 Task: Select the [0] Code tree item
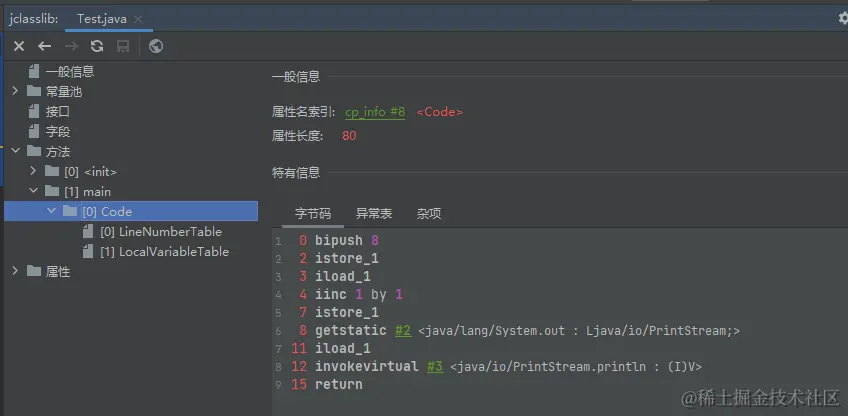pos(107,212)
